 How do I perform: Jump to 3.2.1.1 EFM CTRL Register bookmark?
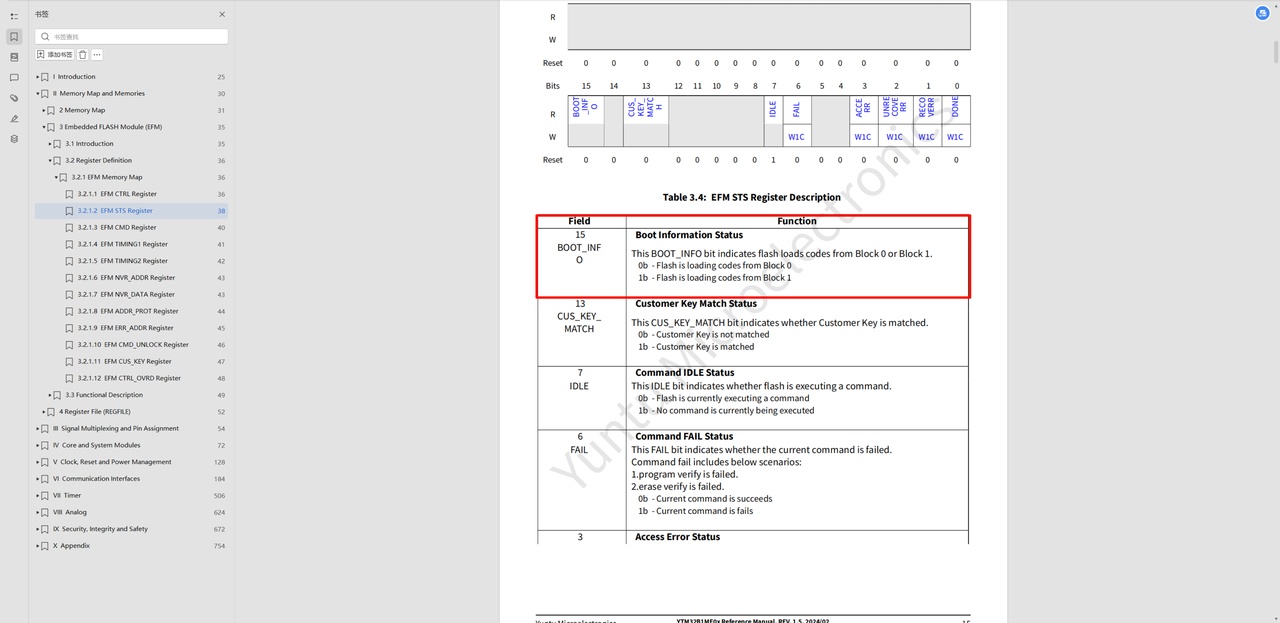(117, 194)
